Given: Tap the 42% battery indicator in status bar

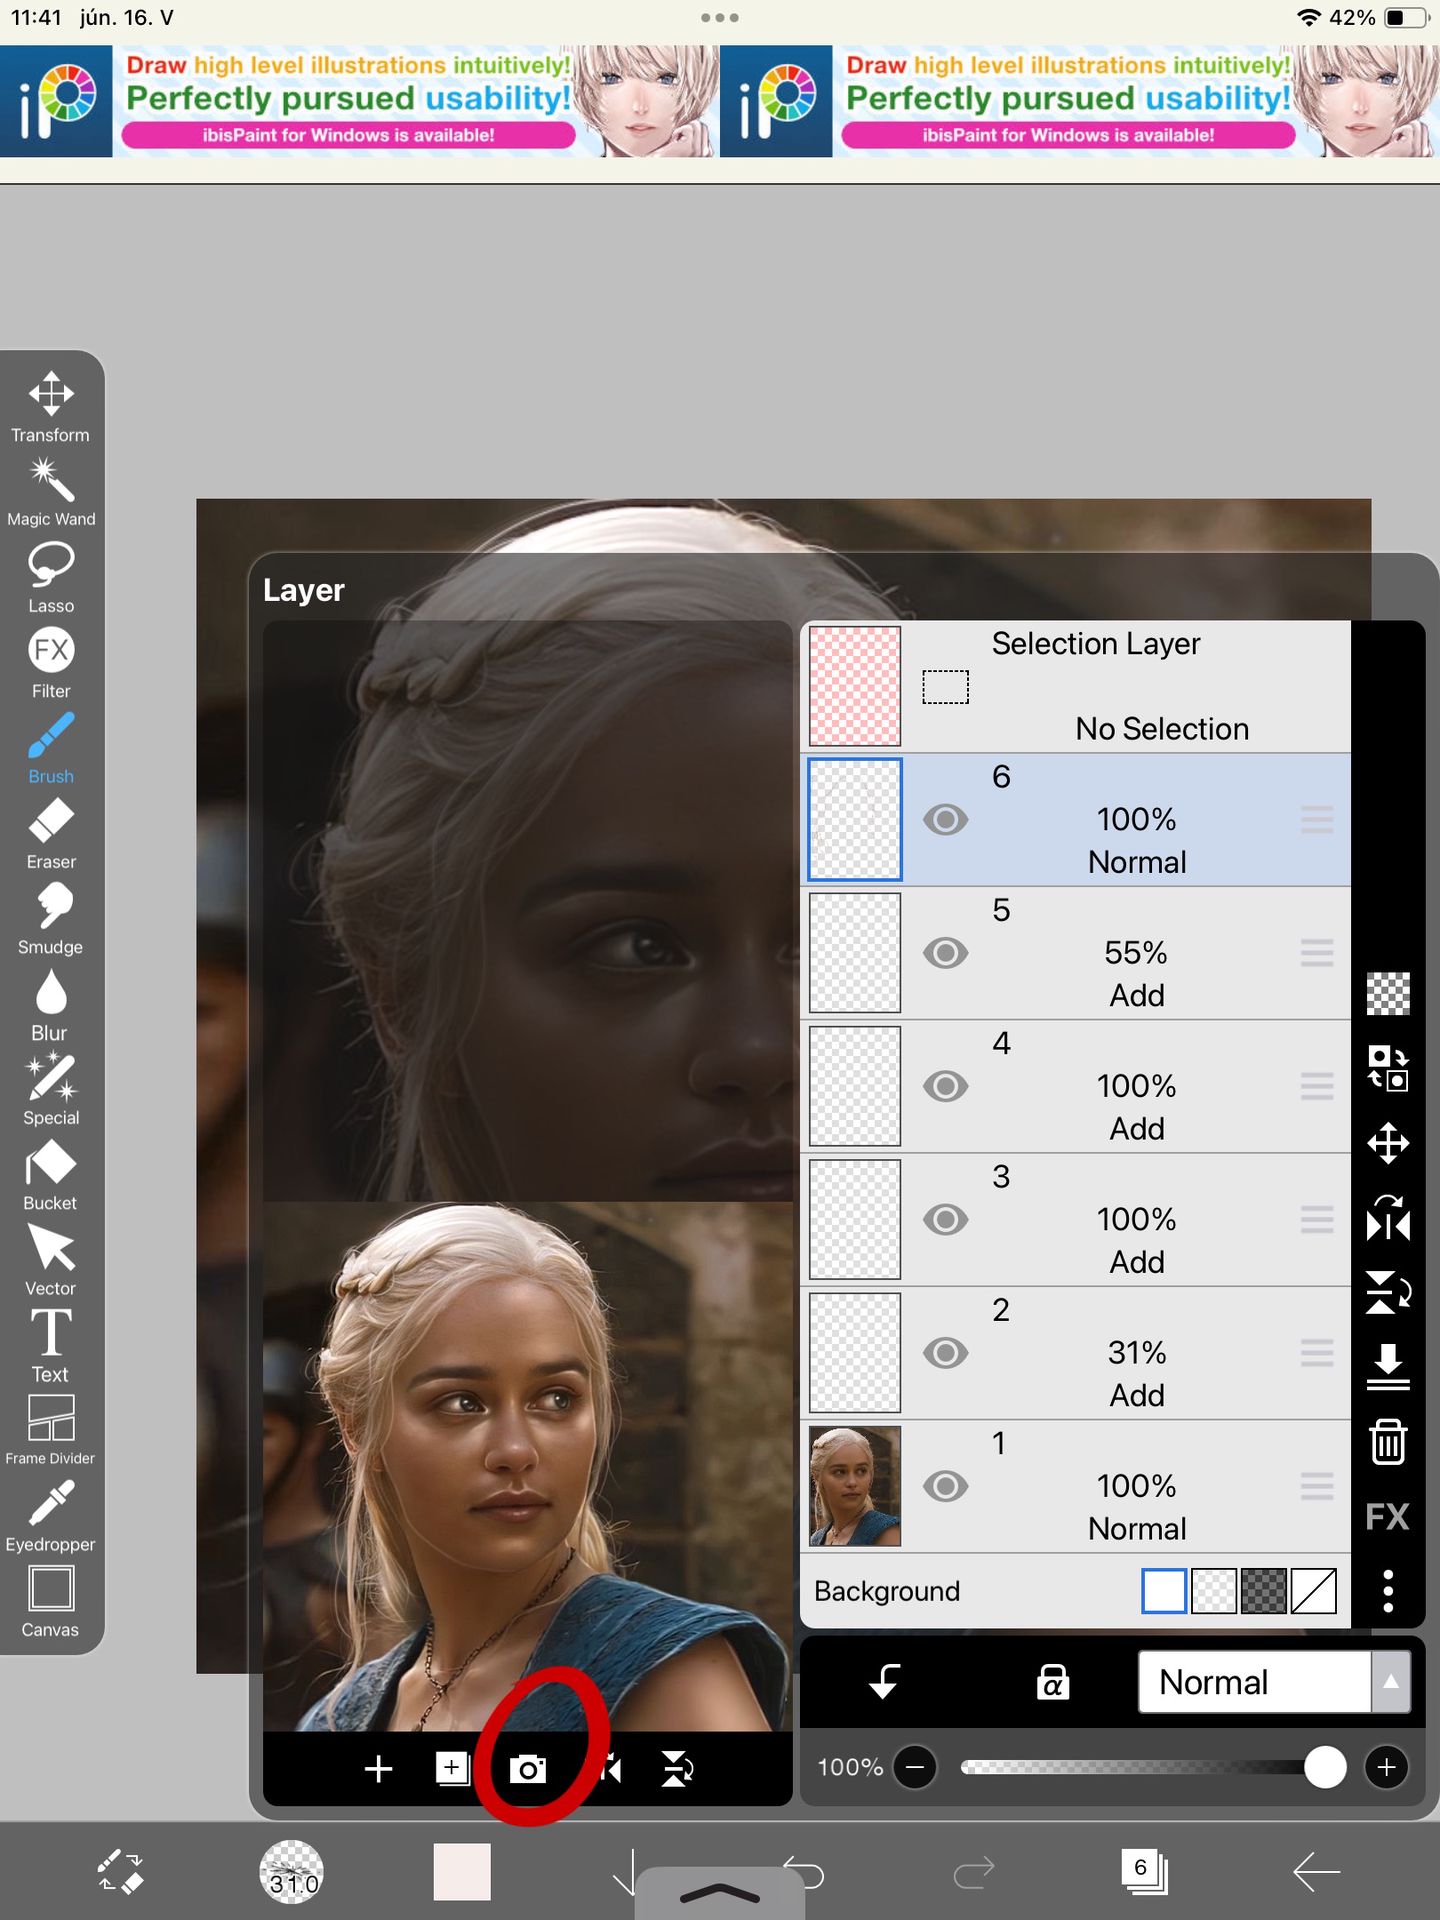Looking at the screenshot, I should click(x=1380, y=17).
